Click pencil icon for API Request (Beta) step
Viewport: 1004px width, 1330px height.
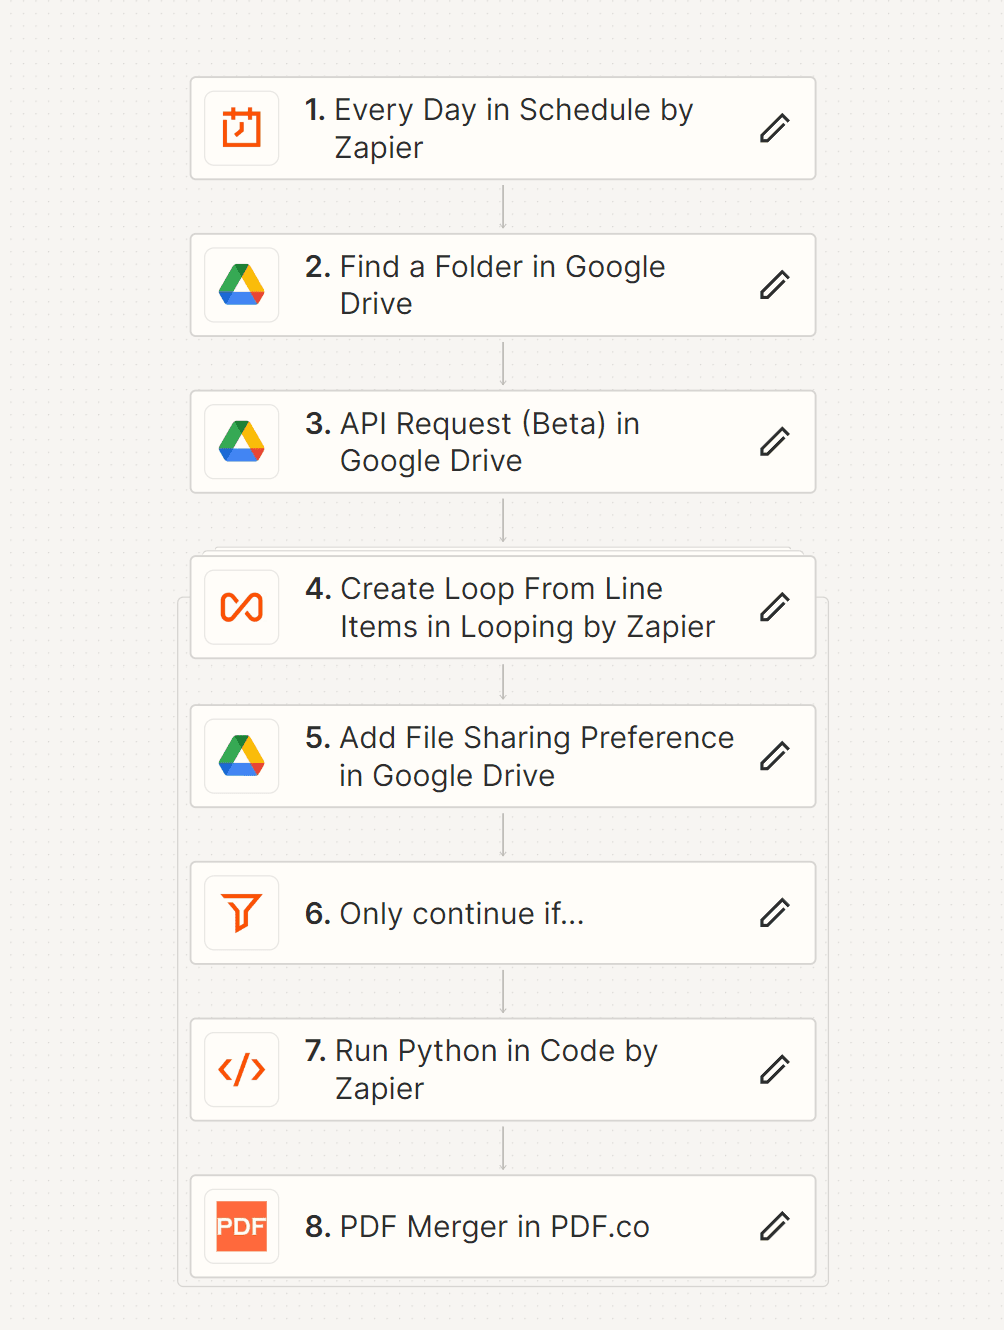[775, 442]
